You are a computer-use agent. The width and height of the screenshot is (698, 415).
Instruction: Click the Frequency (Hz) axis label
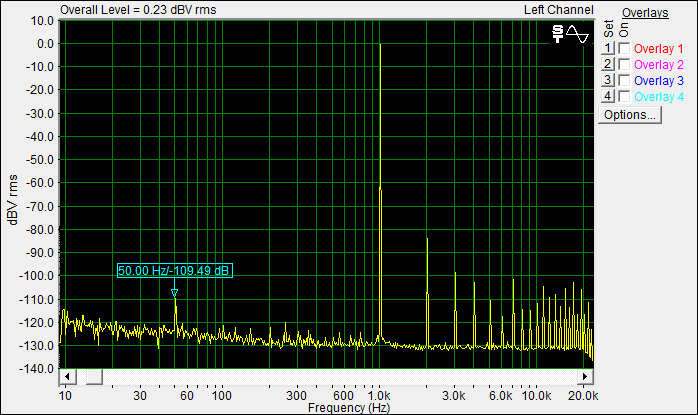click(349, 407)
